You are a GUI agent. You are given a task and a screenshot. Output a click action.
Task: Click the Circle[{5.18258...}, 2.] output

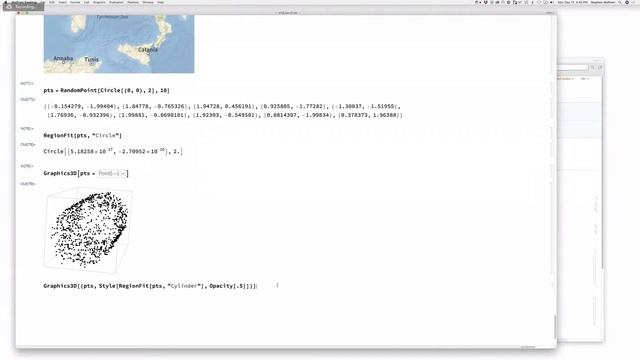(113, 151)
